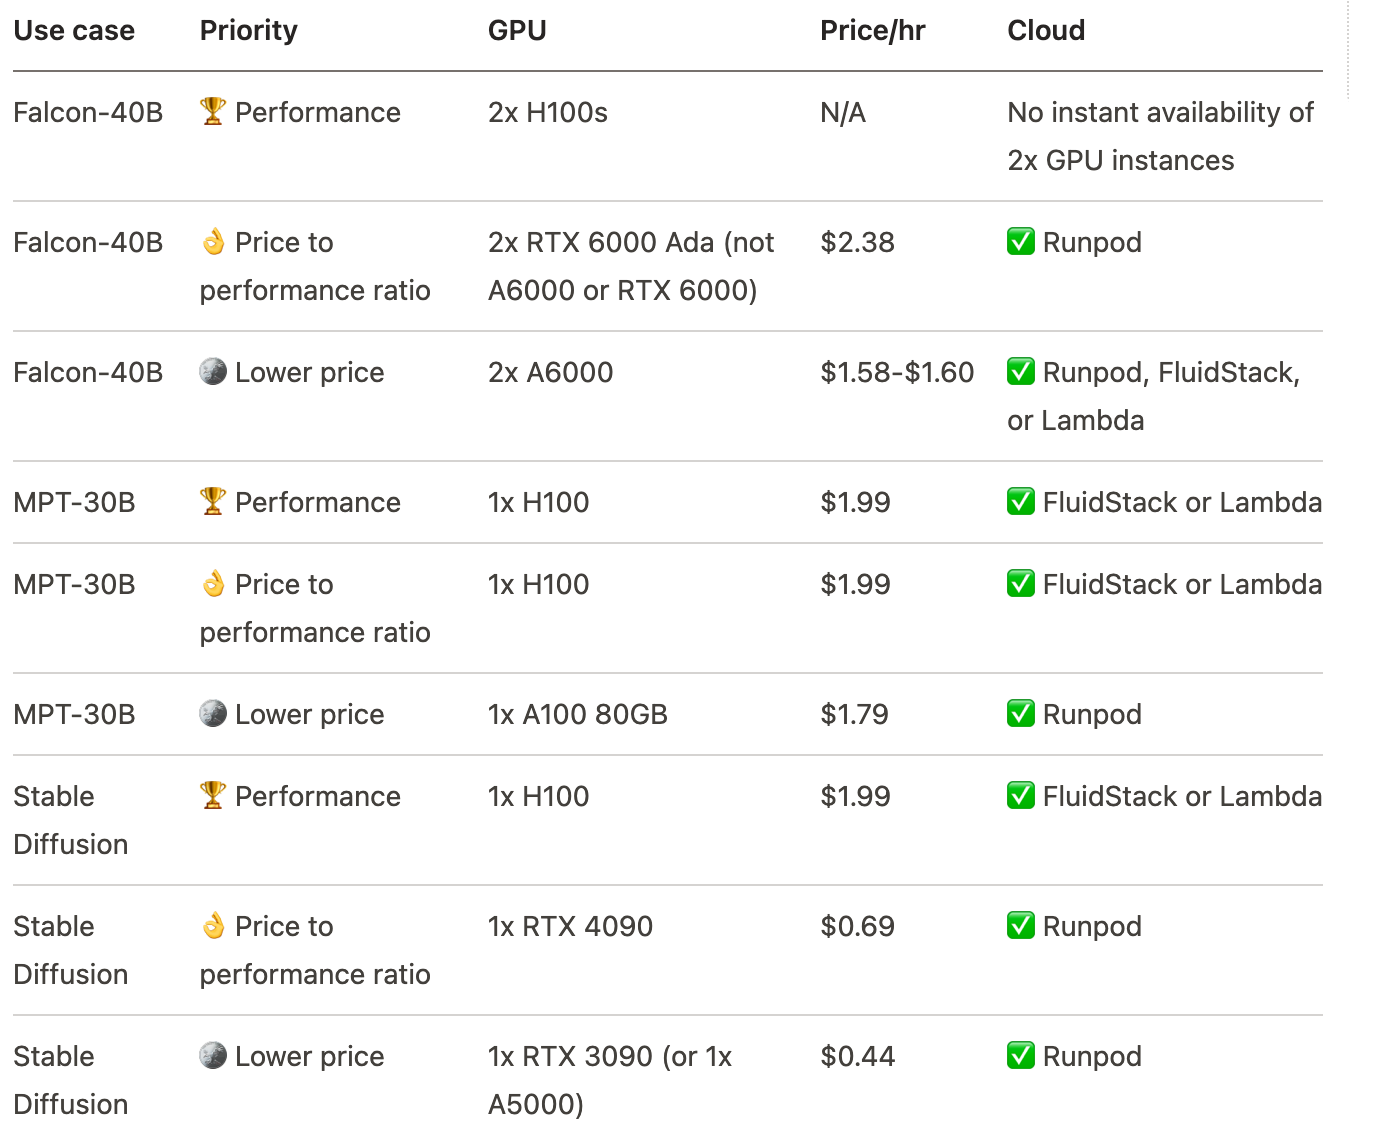Click the moon emoji in the $0.44 row
This screenshot has width=1382, height=1132.
213,1055
